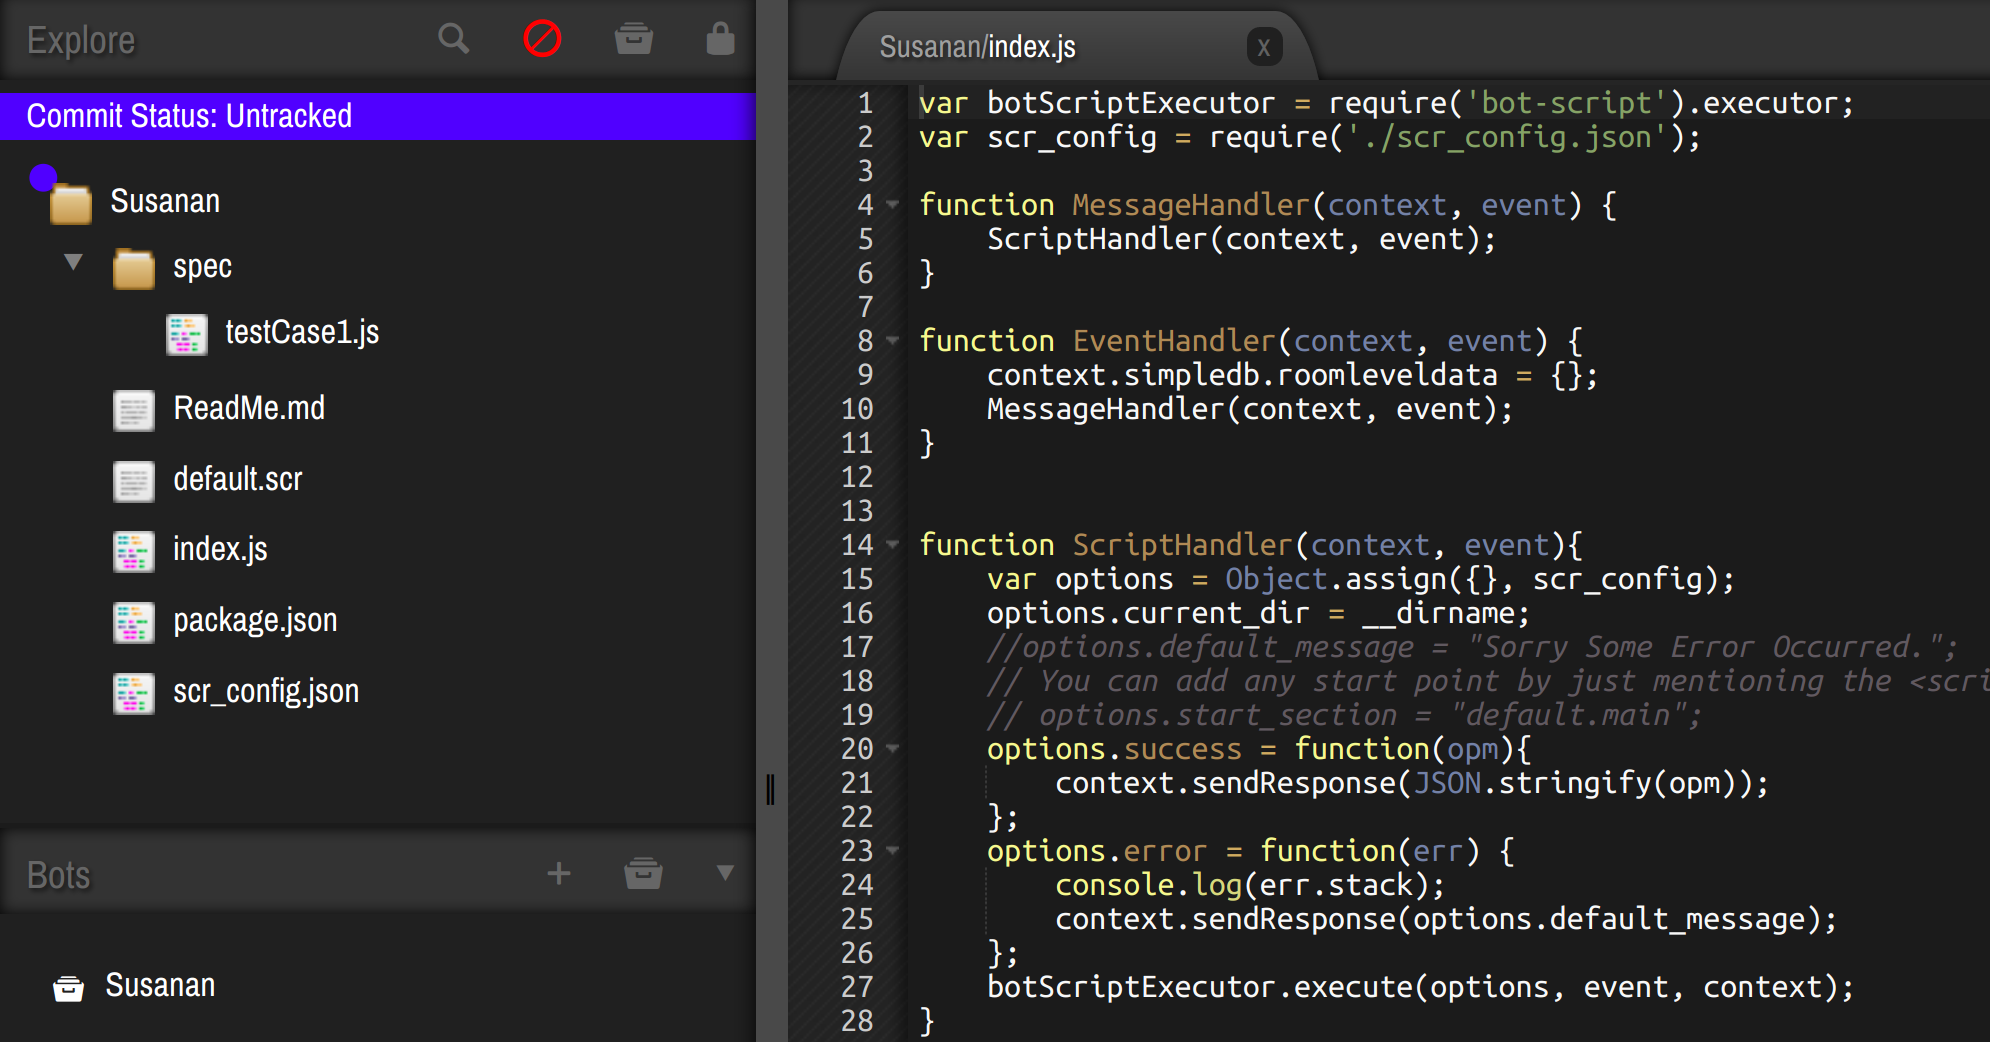This screenshot has width=1990, height=1042.
Task: Open index.js in file tree
Action: coord(220,549)
